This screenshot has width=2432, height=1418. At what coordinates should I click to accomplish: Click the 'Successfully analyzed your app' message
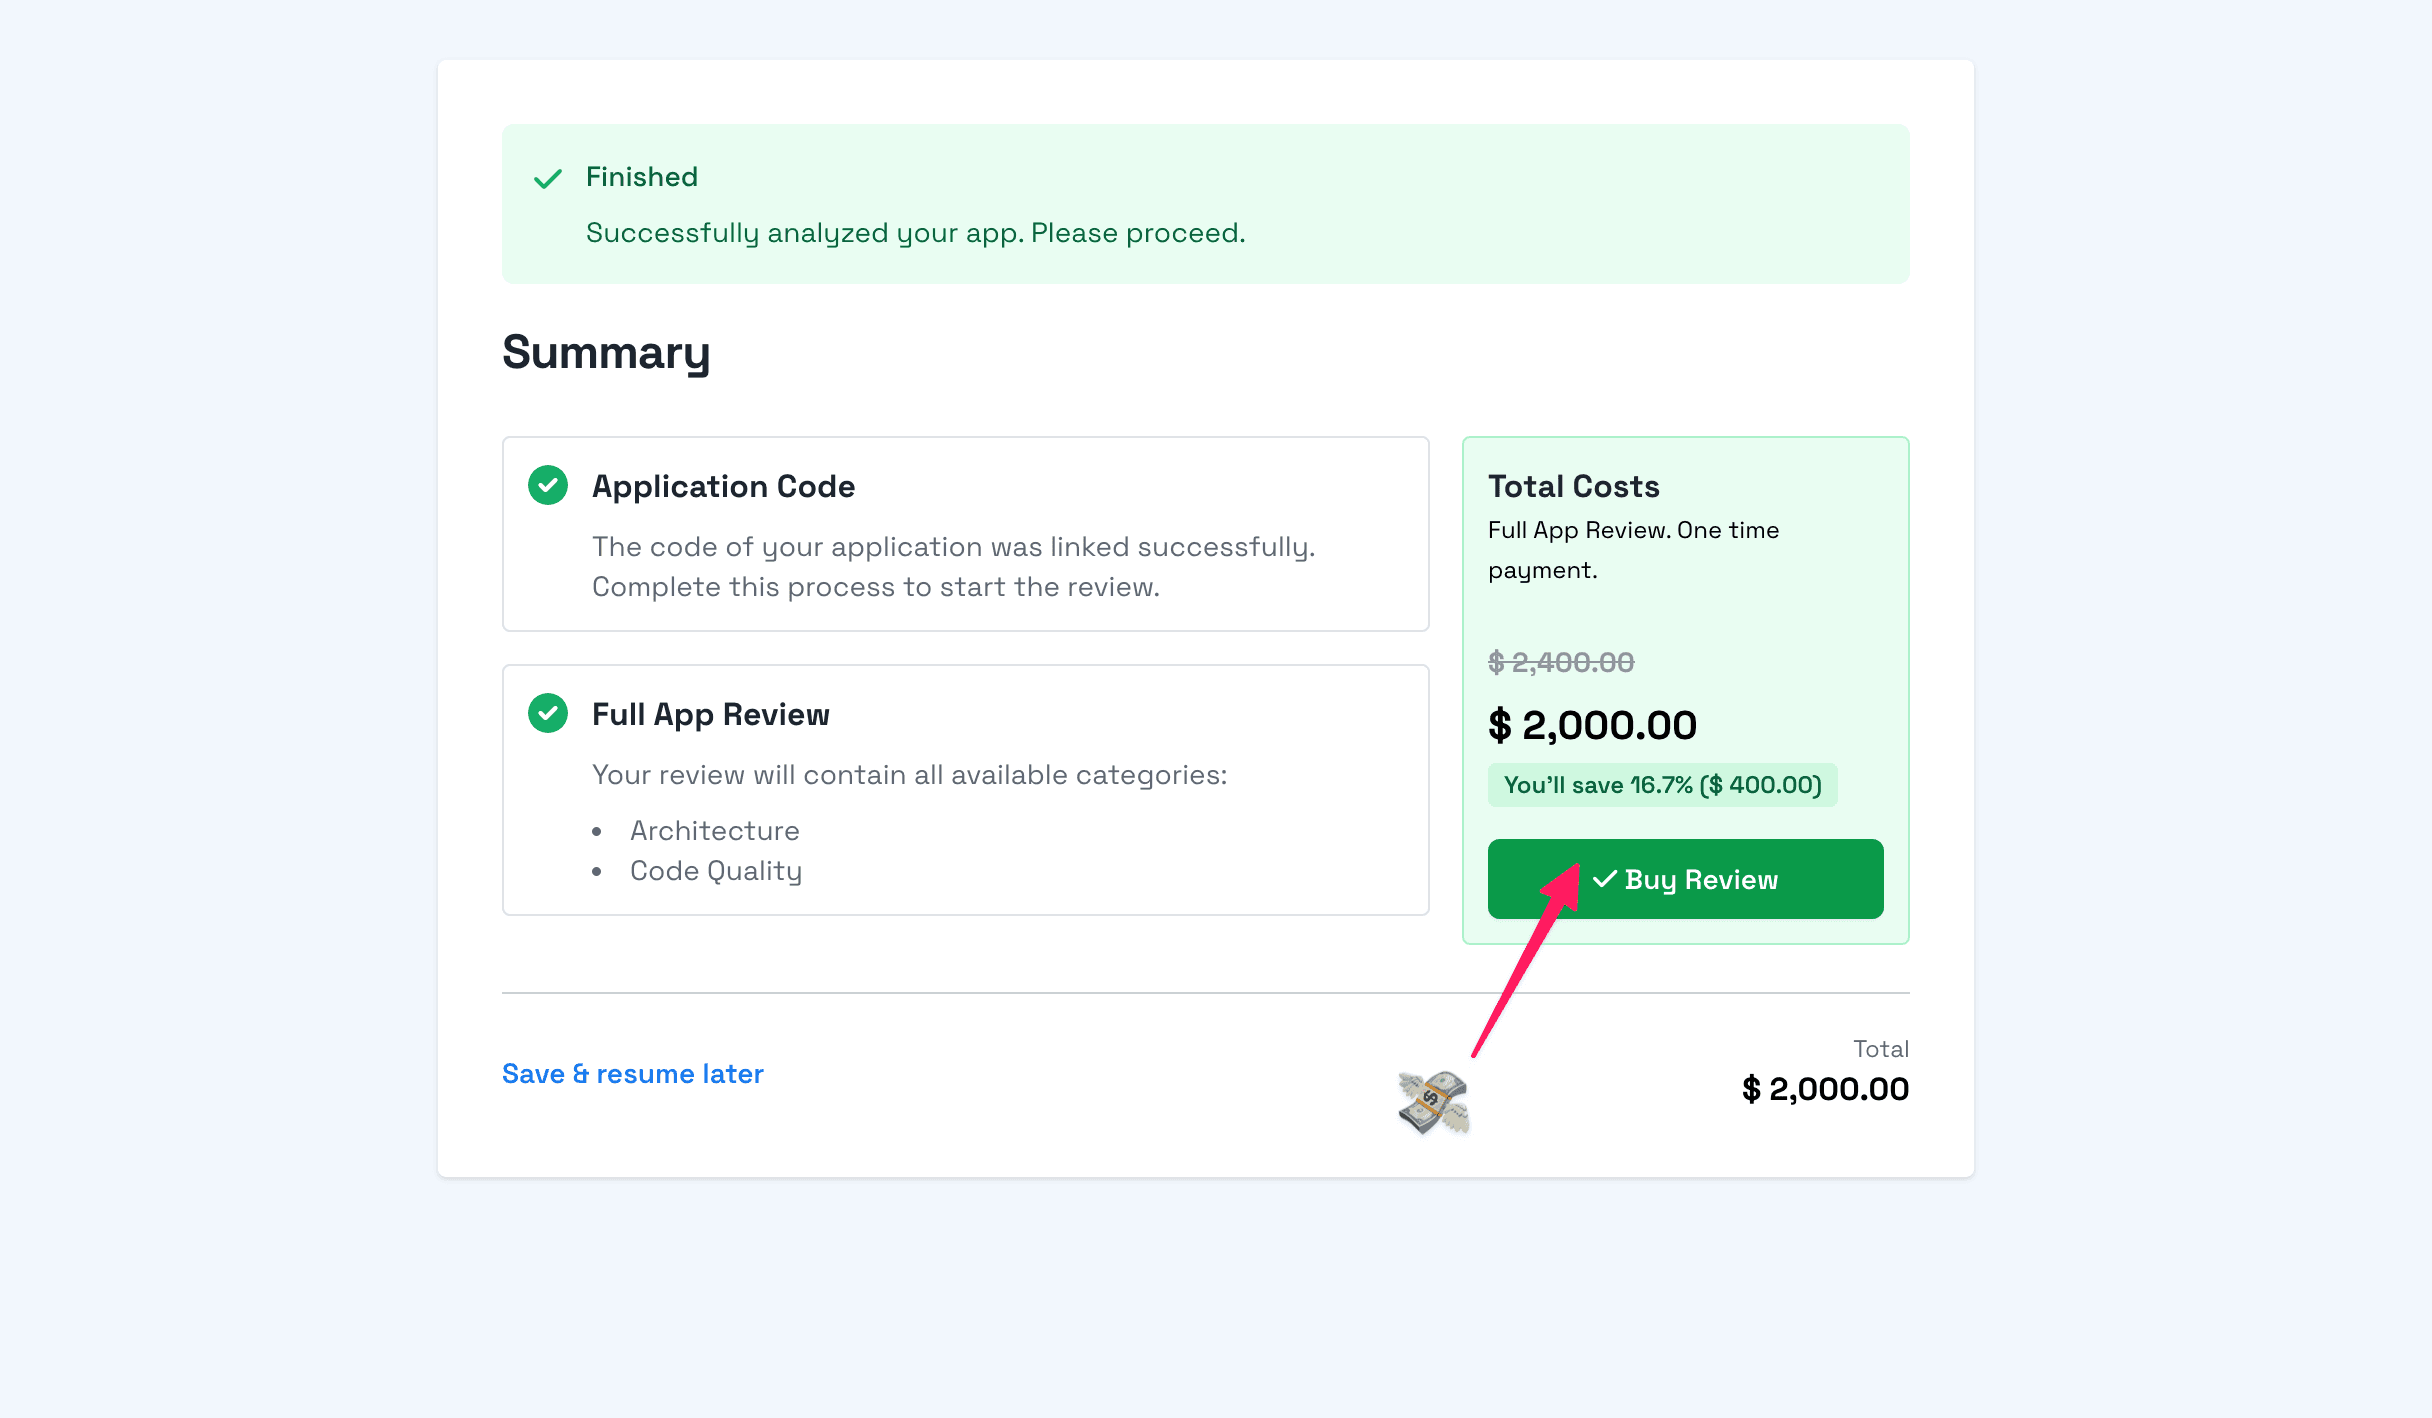(915, 232)
